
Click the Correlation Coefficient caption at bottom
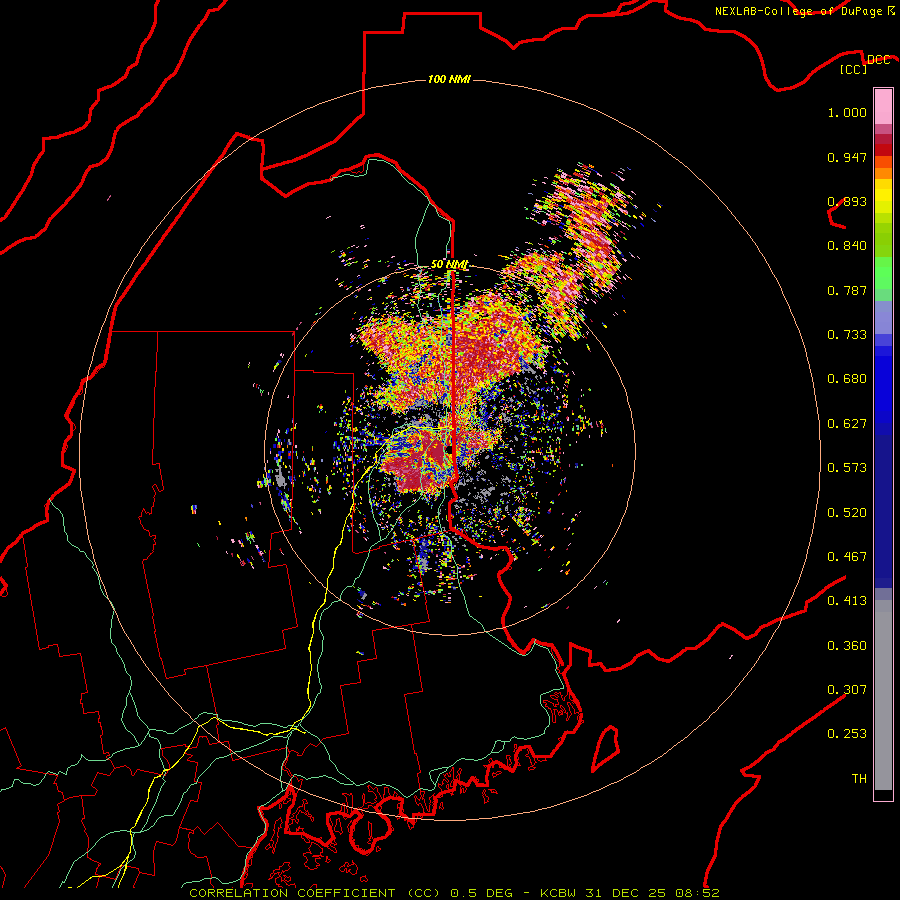454,893
